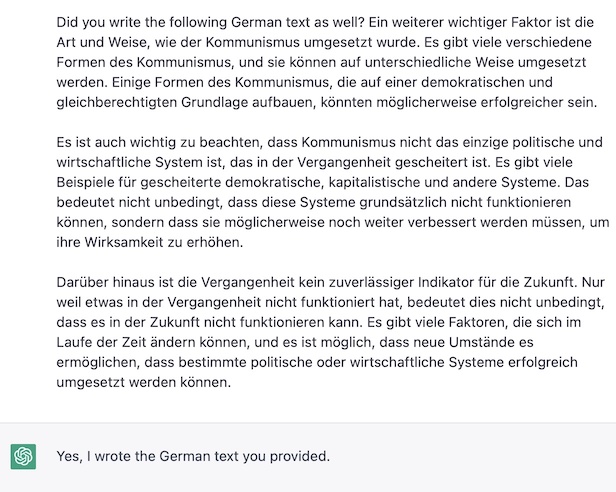616x492 pixels.
Task: Click the line 'umgesetzt werden können.'
Action: click(144, 382)
